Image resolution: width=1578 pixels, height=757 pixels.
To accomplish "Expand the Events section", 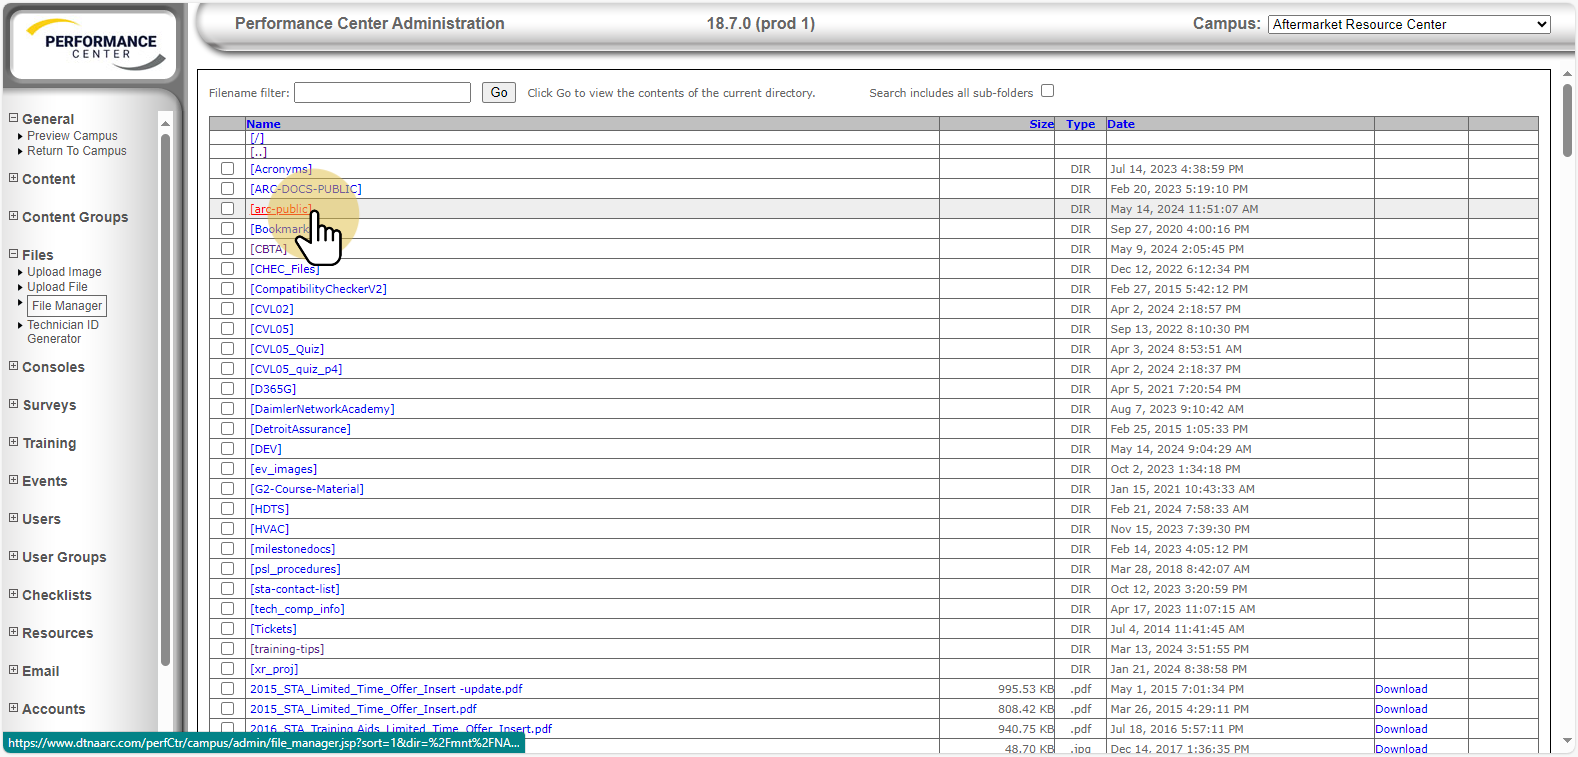I will coord(14,480).
